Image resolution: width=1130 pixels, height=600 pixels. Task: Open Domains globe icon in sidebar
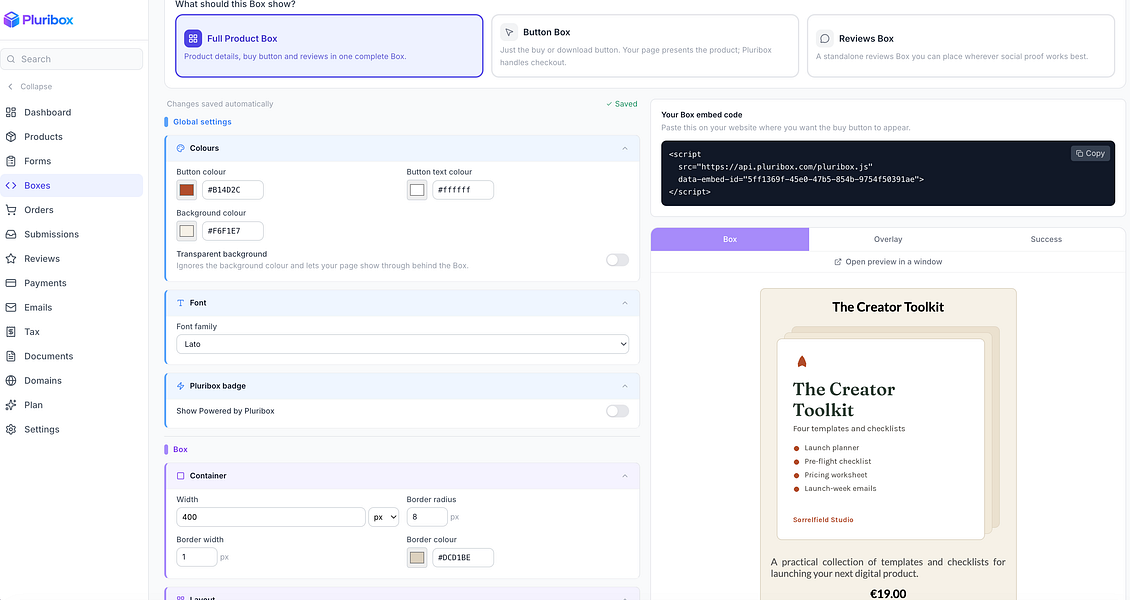11,381
